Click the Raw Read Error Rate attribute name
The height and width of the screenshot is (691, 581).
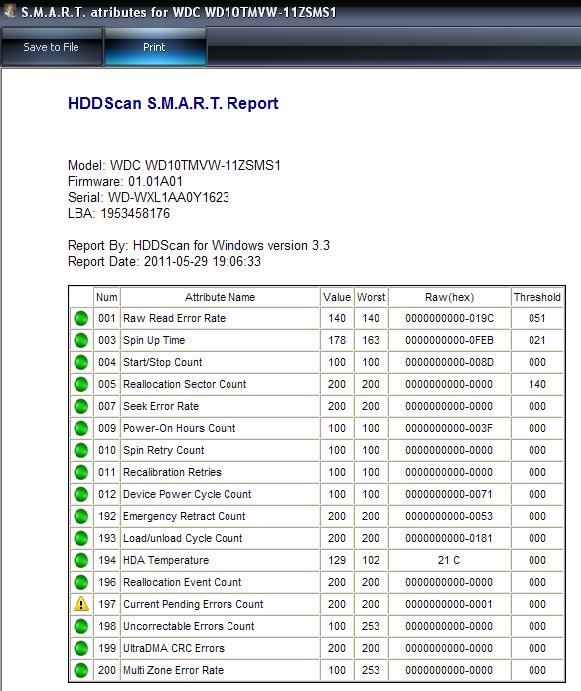(x=175, y=318)
